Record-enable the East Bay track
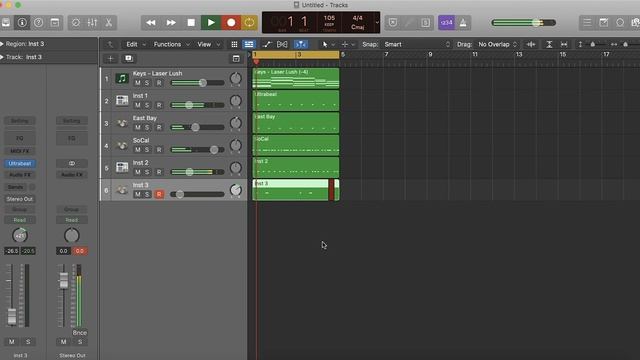This screenshot has width=640, height=360. pos(159,127)
